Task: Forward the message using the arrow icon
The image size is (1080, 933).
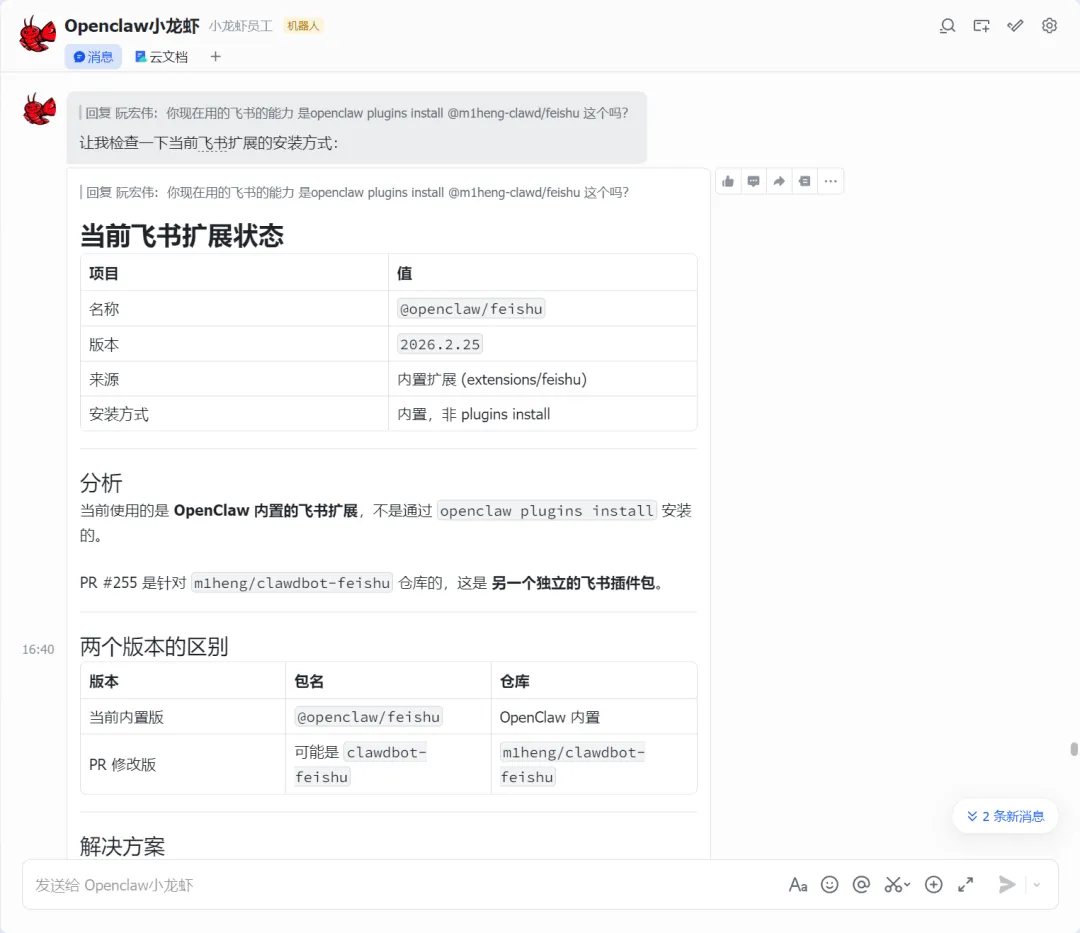Action: 779,182
